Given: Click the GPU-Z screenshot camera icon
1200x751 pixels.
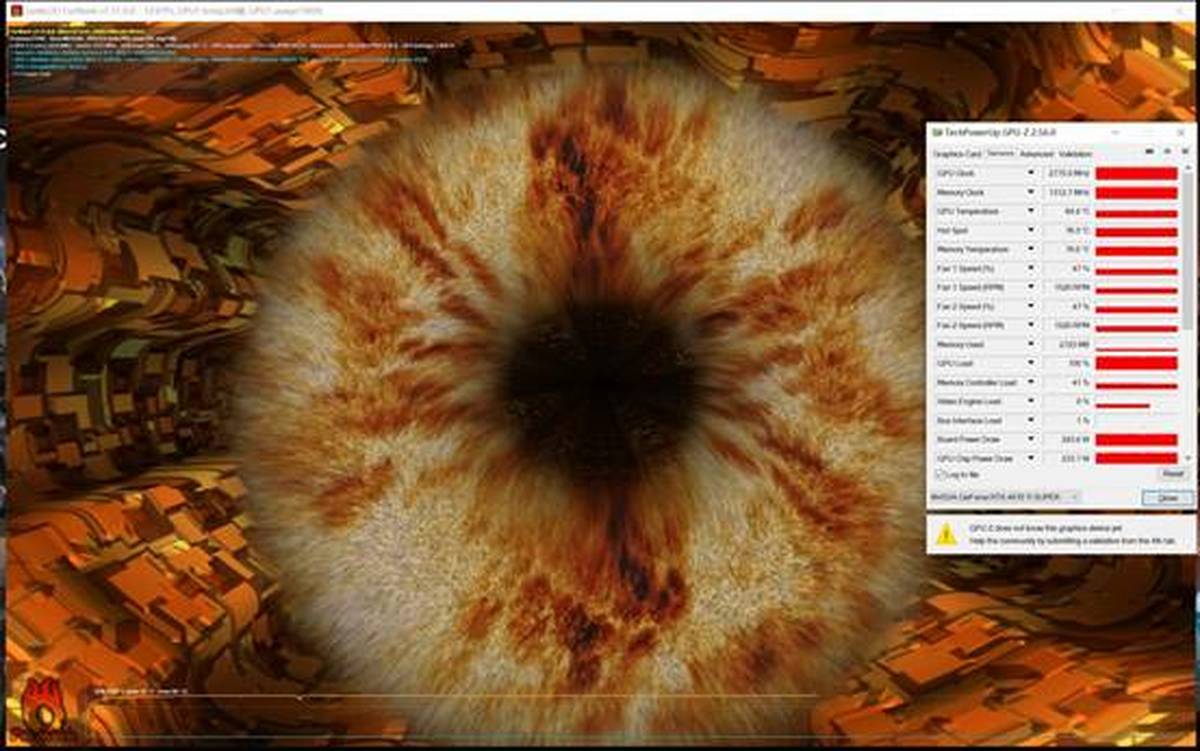Looking at the screenshot, I should 1149,152.
